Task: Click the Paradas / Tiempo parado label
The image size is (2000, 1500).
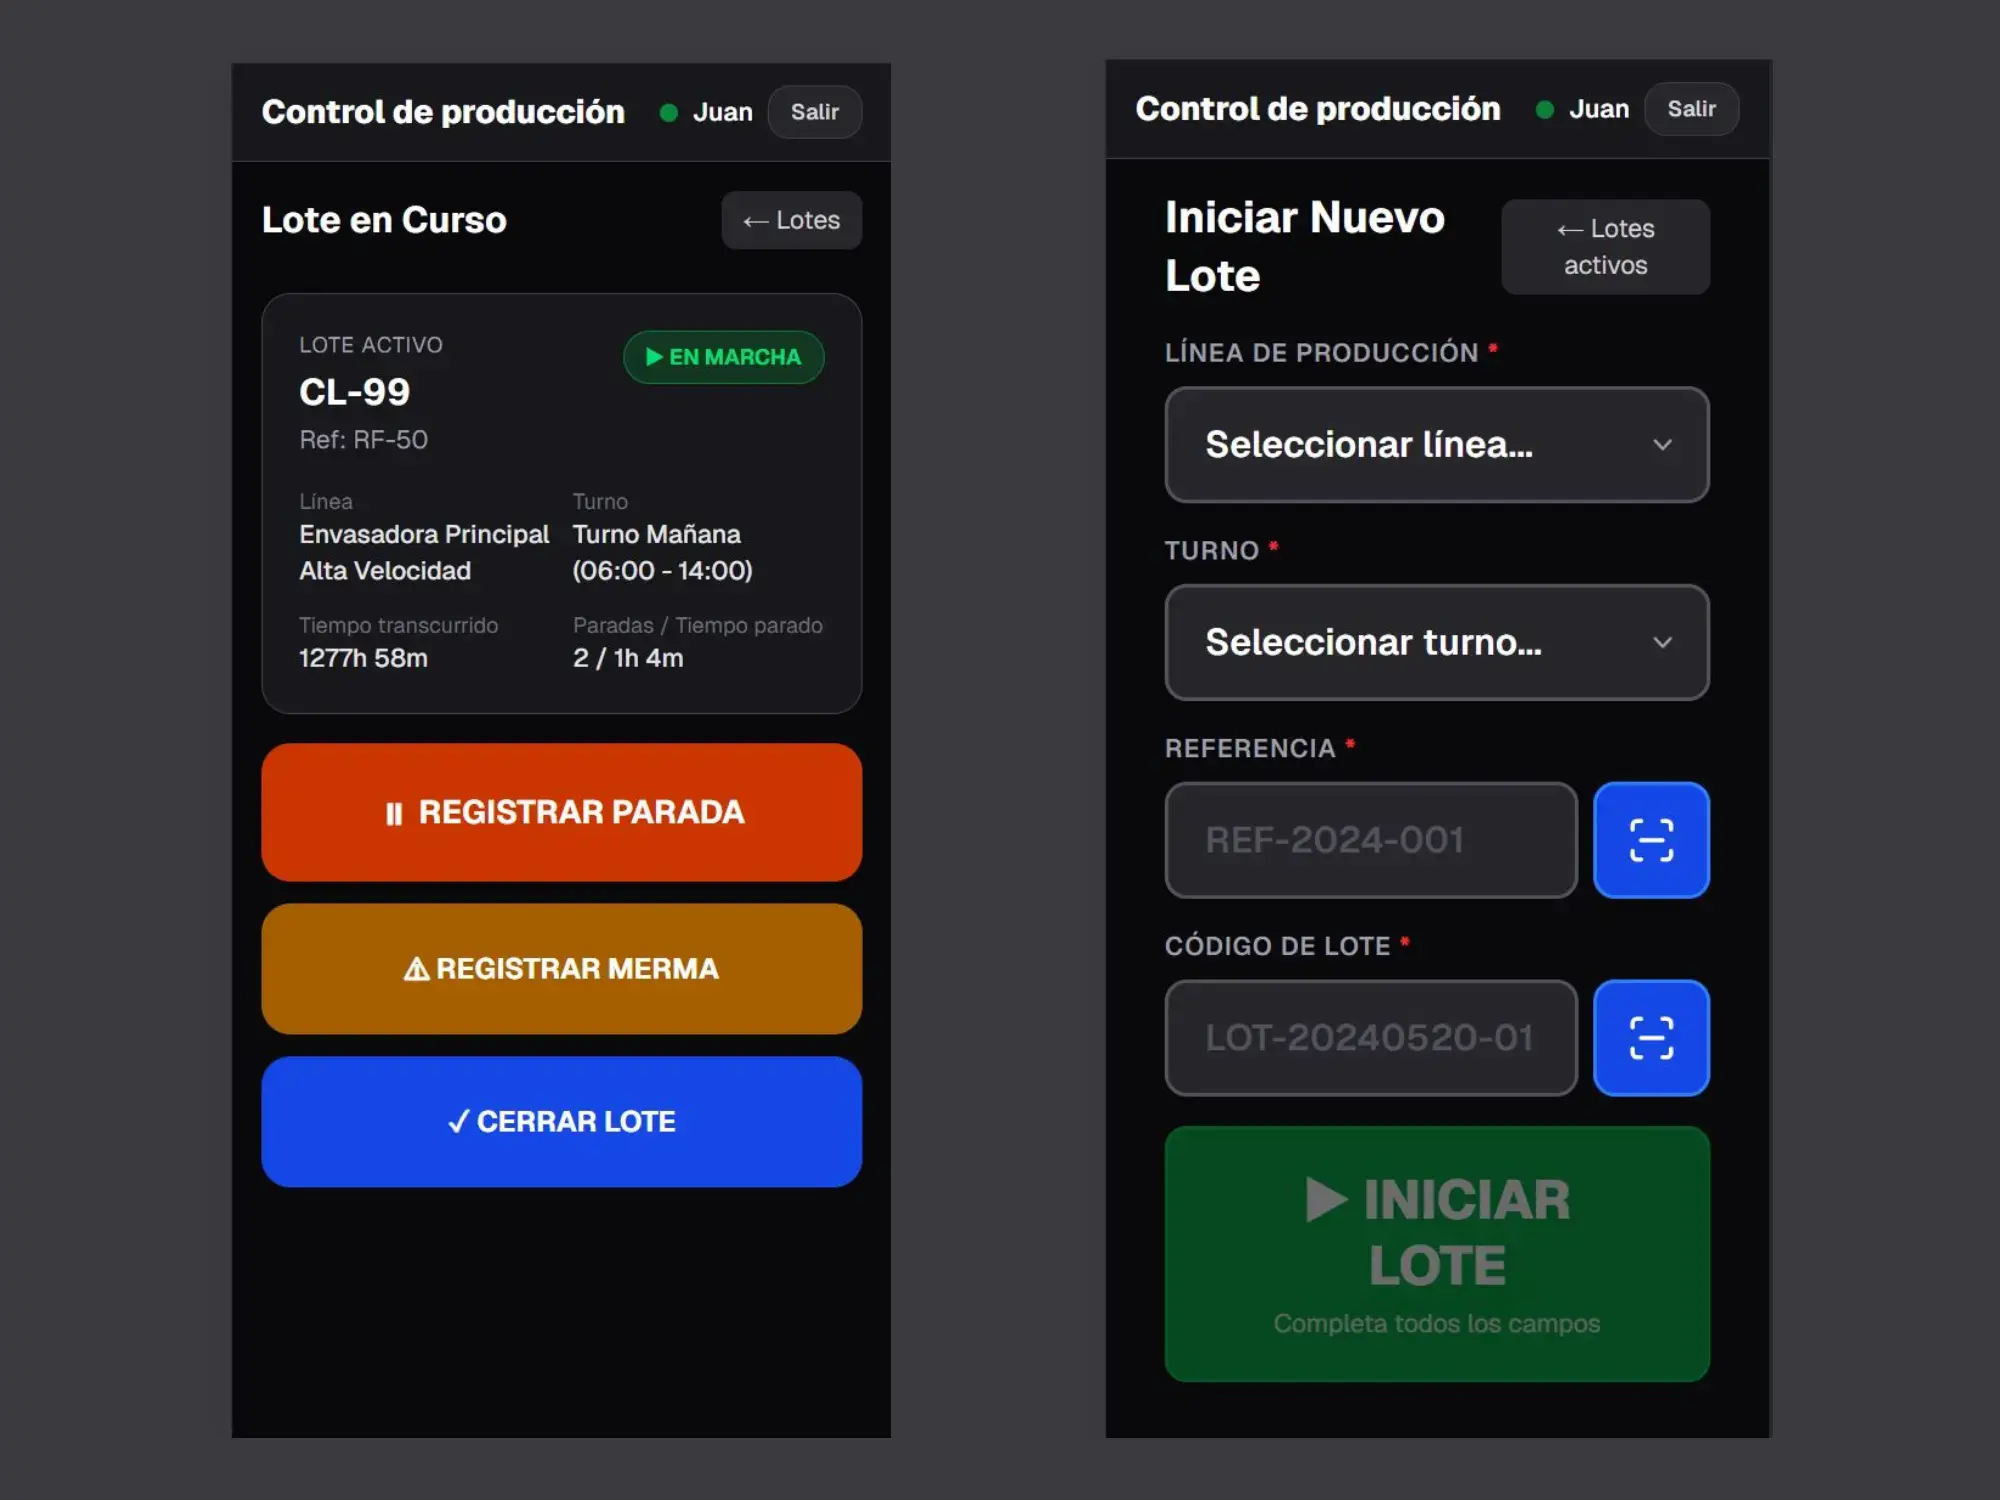Action: (698, 626)
